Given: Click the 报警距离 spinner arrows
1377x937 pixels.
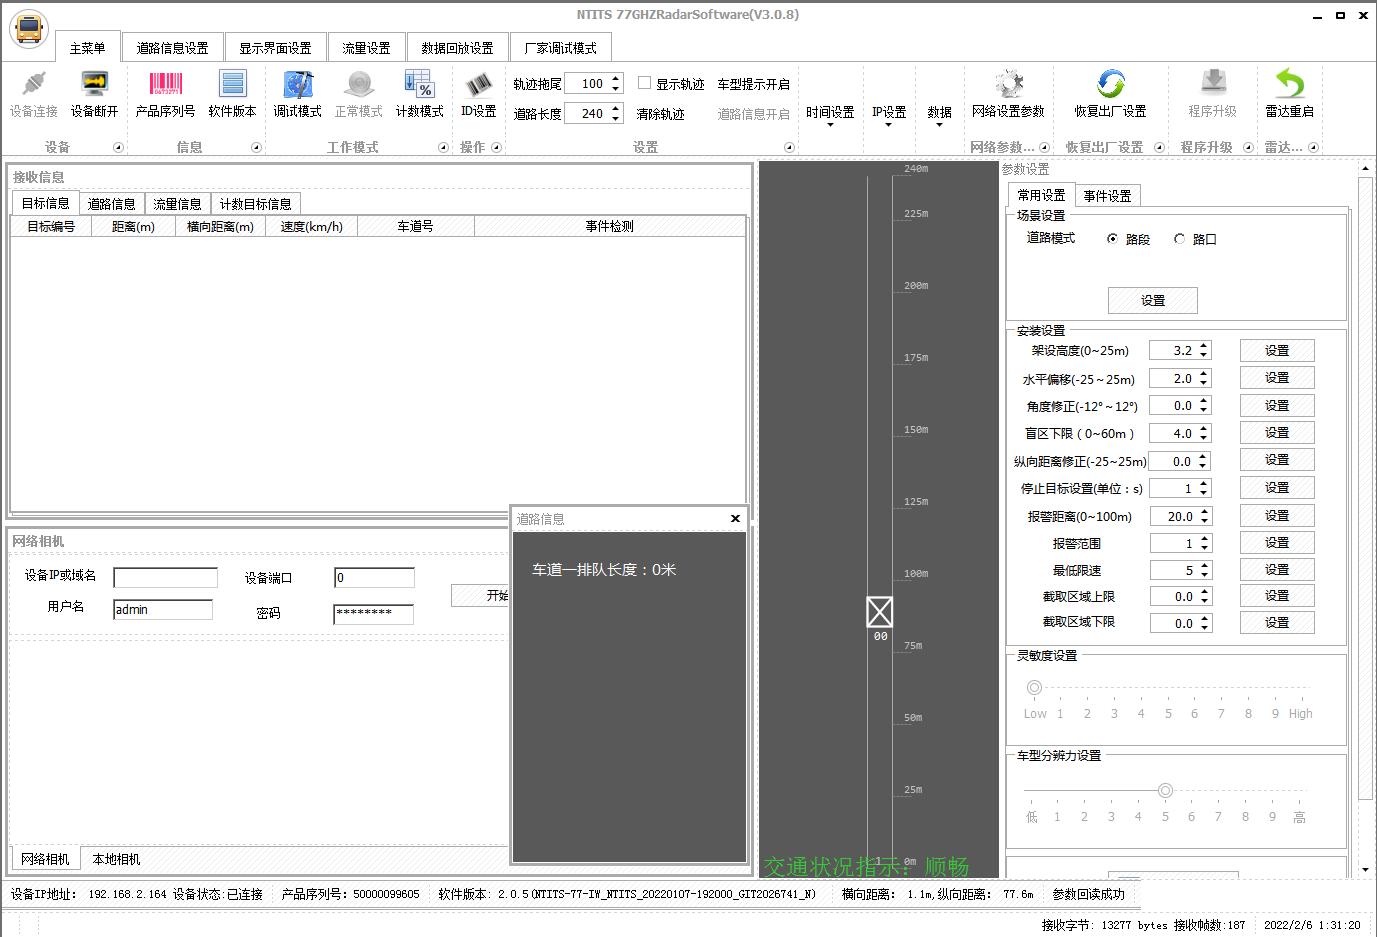Looking at the screenshot, I should (x=1204, y=516).
